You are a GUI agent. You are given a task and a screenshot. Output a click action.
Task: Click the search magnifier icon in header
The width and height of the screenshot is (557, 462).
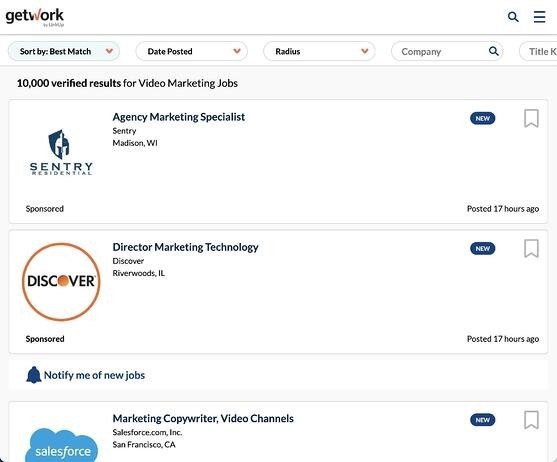click(x=513, y=17)
